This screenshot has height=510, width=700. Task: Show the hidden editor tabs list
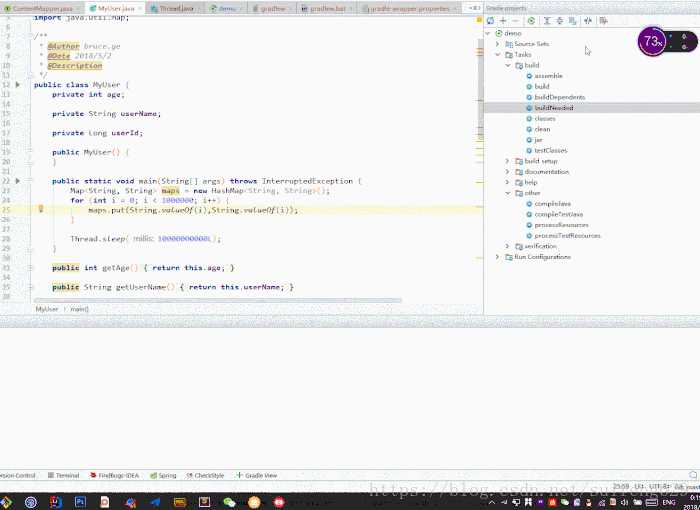(474, 8)
